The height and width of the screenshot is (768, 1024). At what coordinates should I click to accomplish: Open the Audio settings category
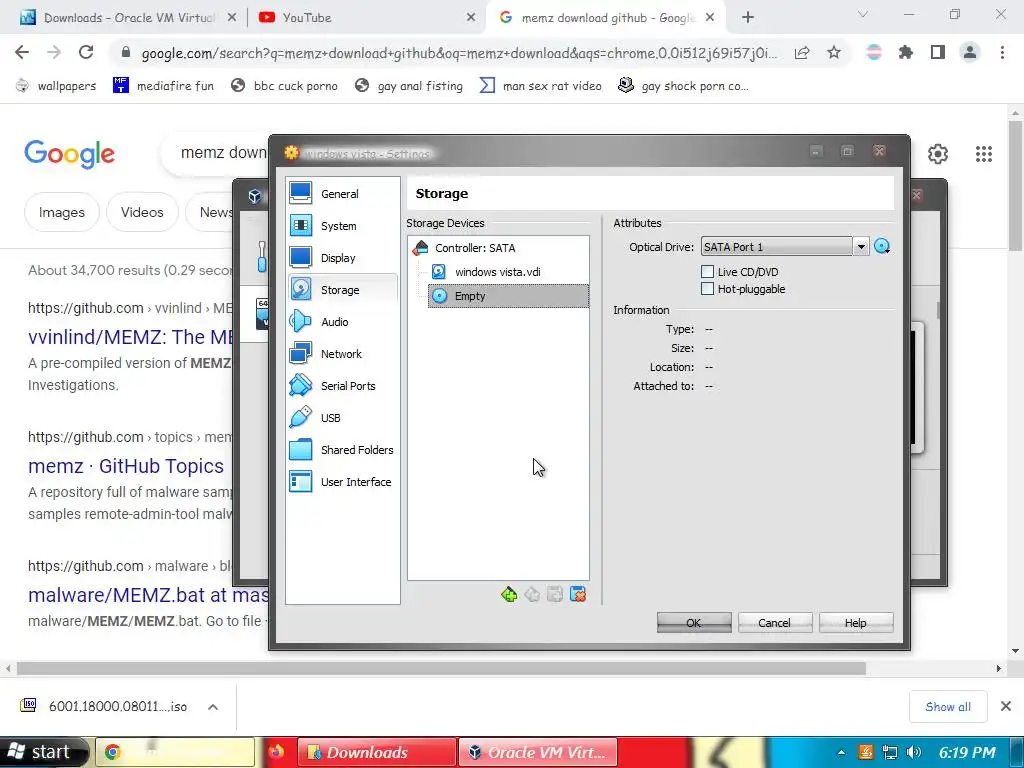click(x=342, y=321)
